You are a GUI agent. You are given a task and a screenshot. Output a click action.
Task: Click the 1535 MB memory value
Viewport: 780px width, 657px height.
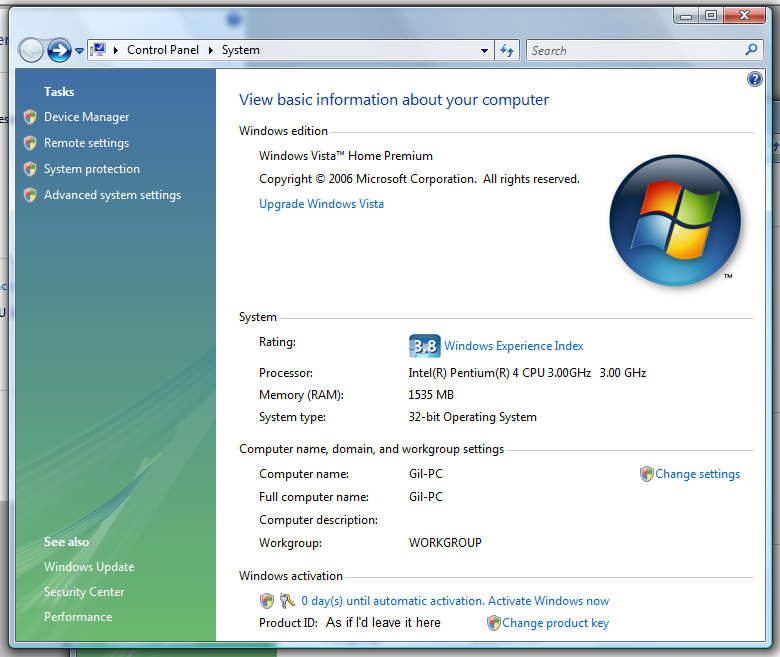coord(431,395)
